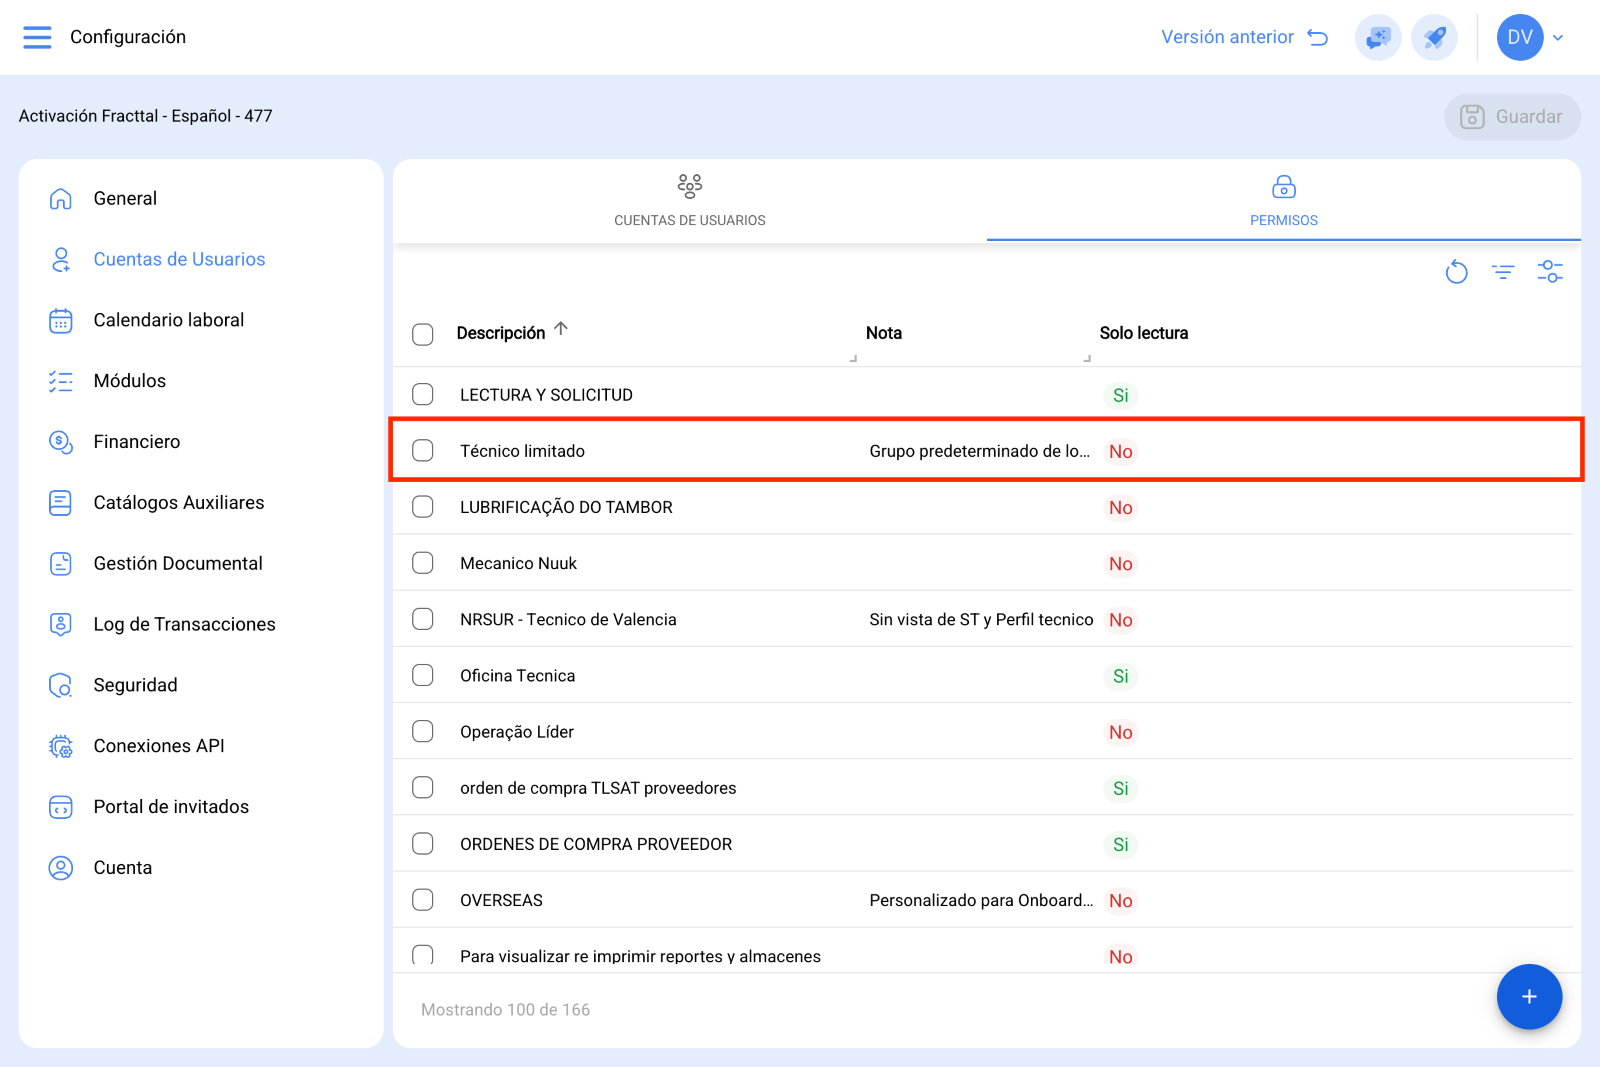Image resolution: width=1600 pixels, height=1067 pixels.
Task: Click the blue plus add button
Action: point(1529,996)
